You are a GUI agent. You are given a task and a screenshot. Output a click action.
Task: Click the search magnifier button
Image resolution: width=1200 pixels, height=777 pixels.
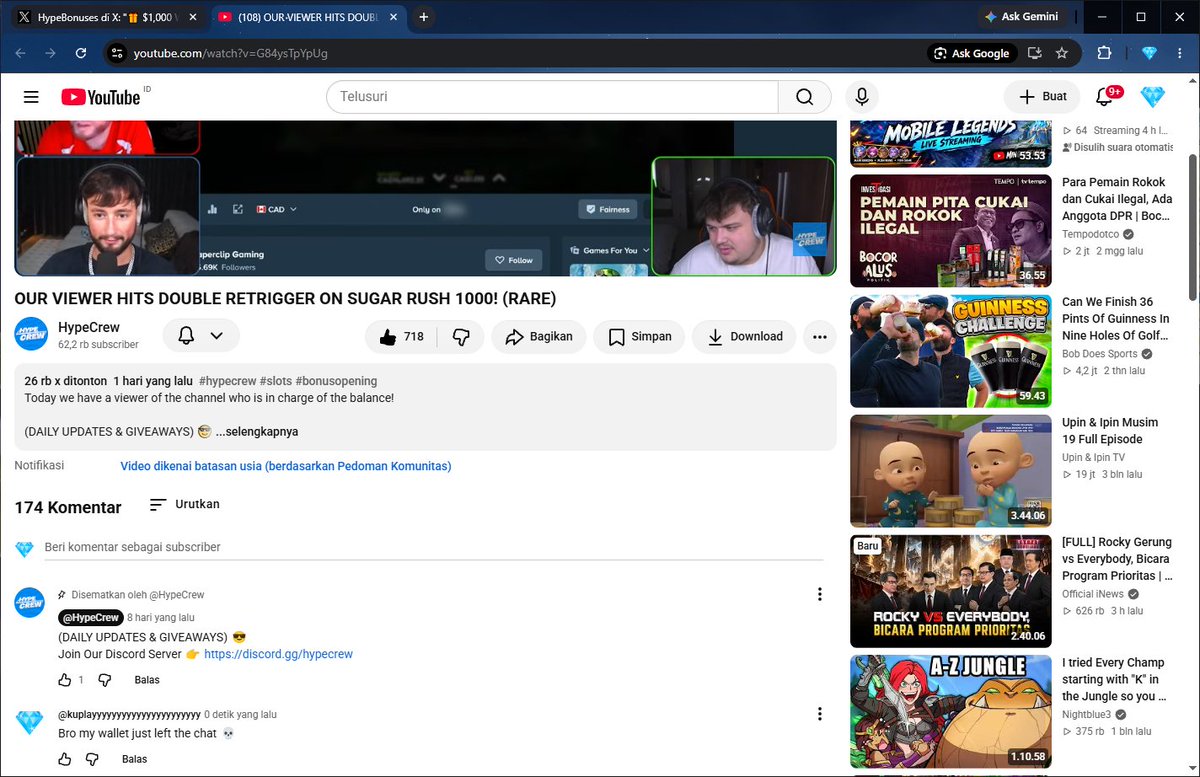click(x=805, y=97)
